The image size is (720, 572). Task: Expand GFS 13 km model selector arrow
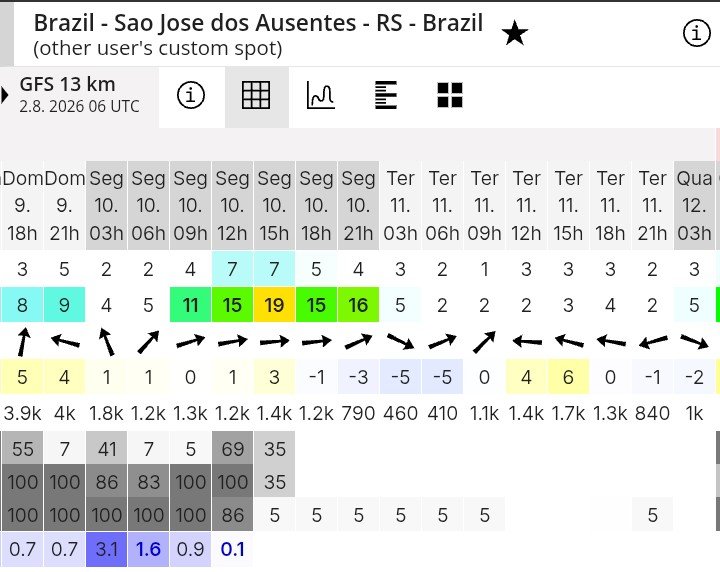5,95
